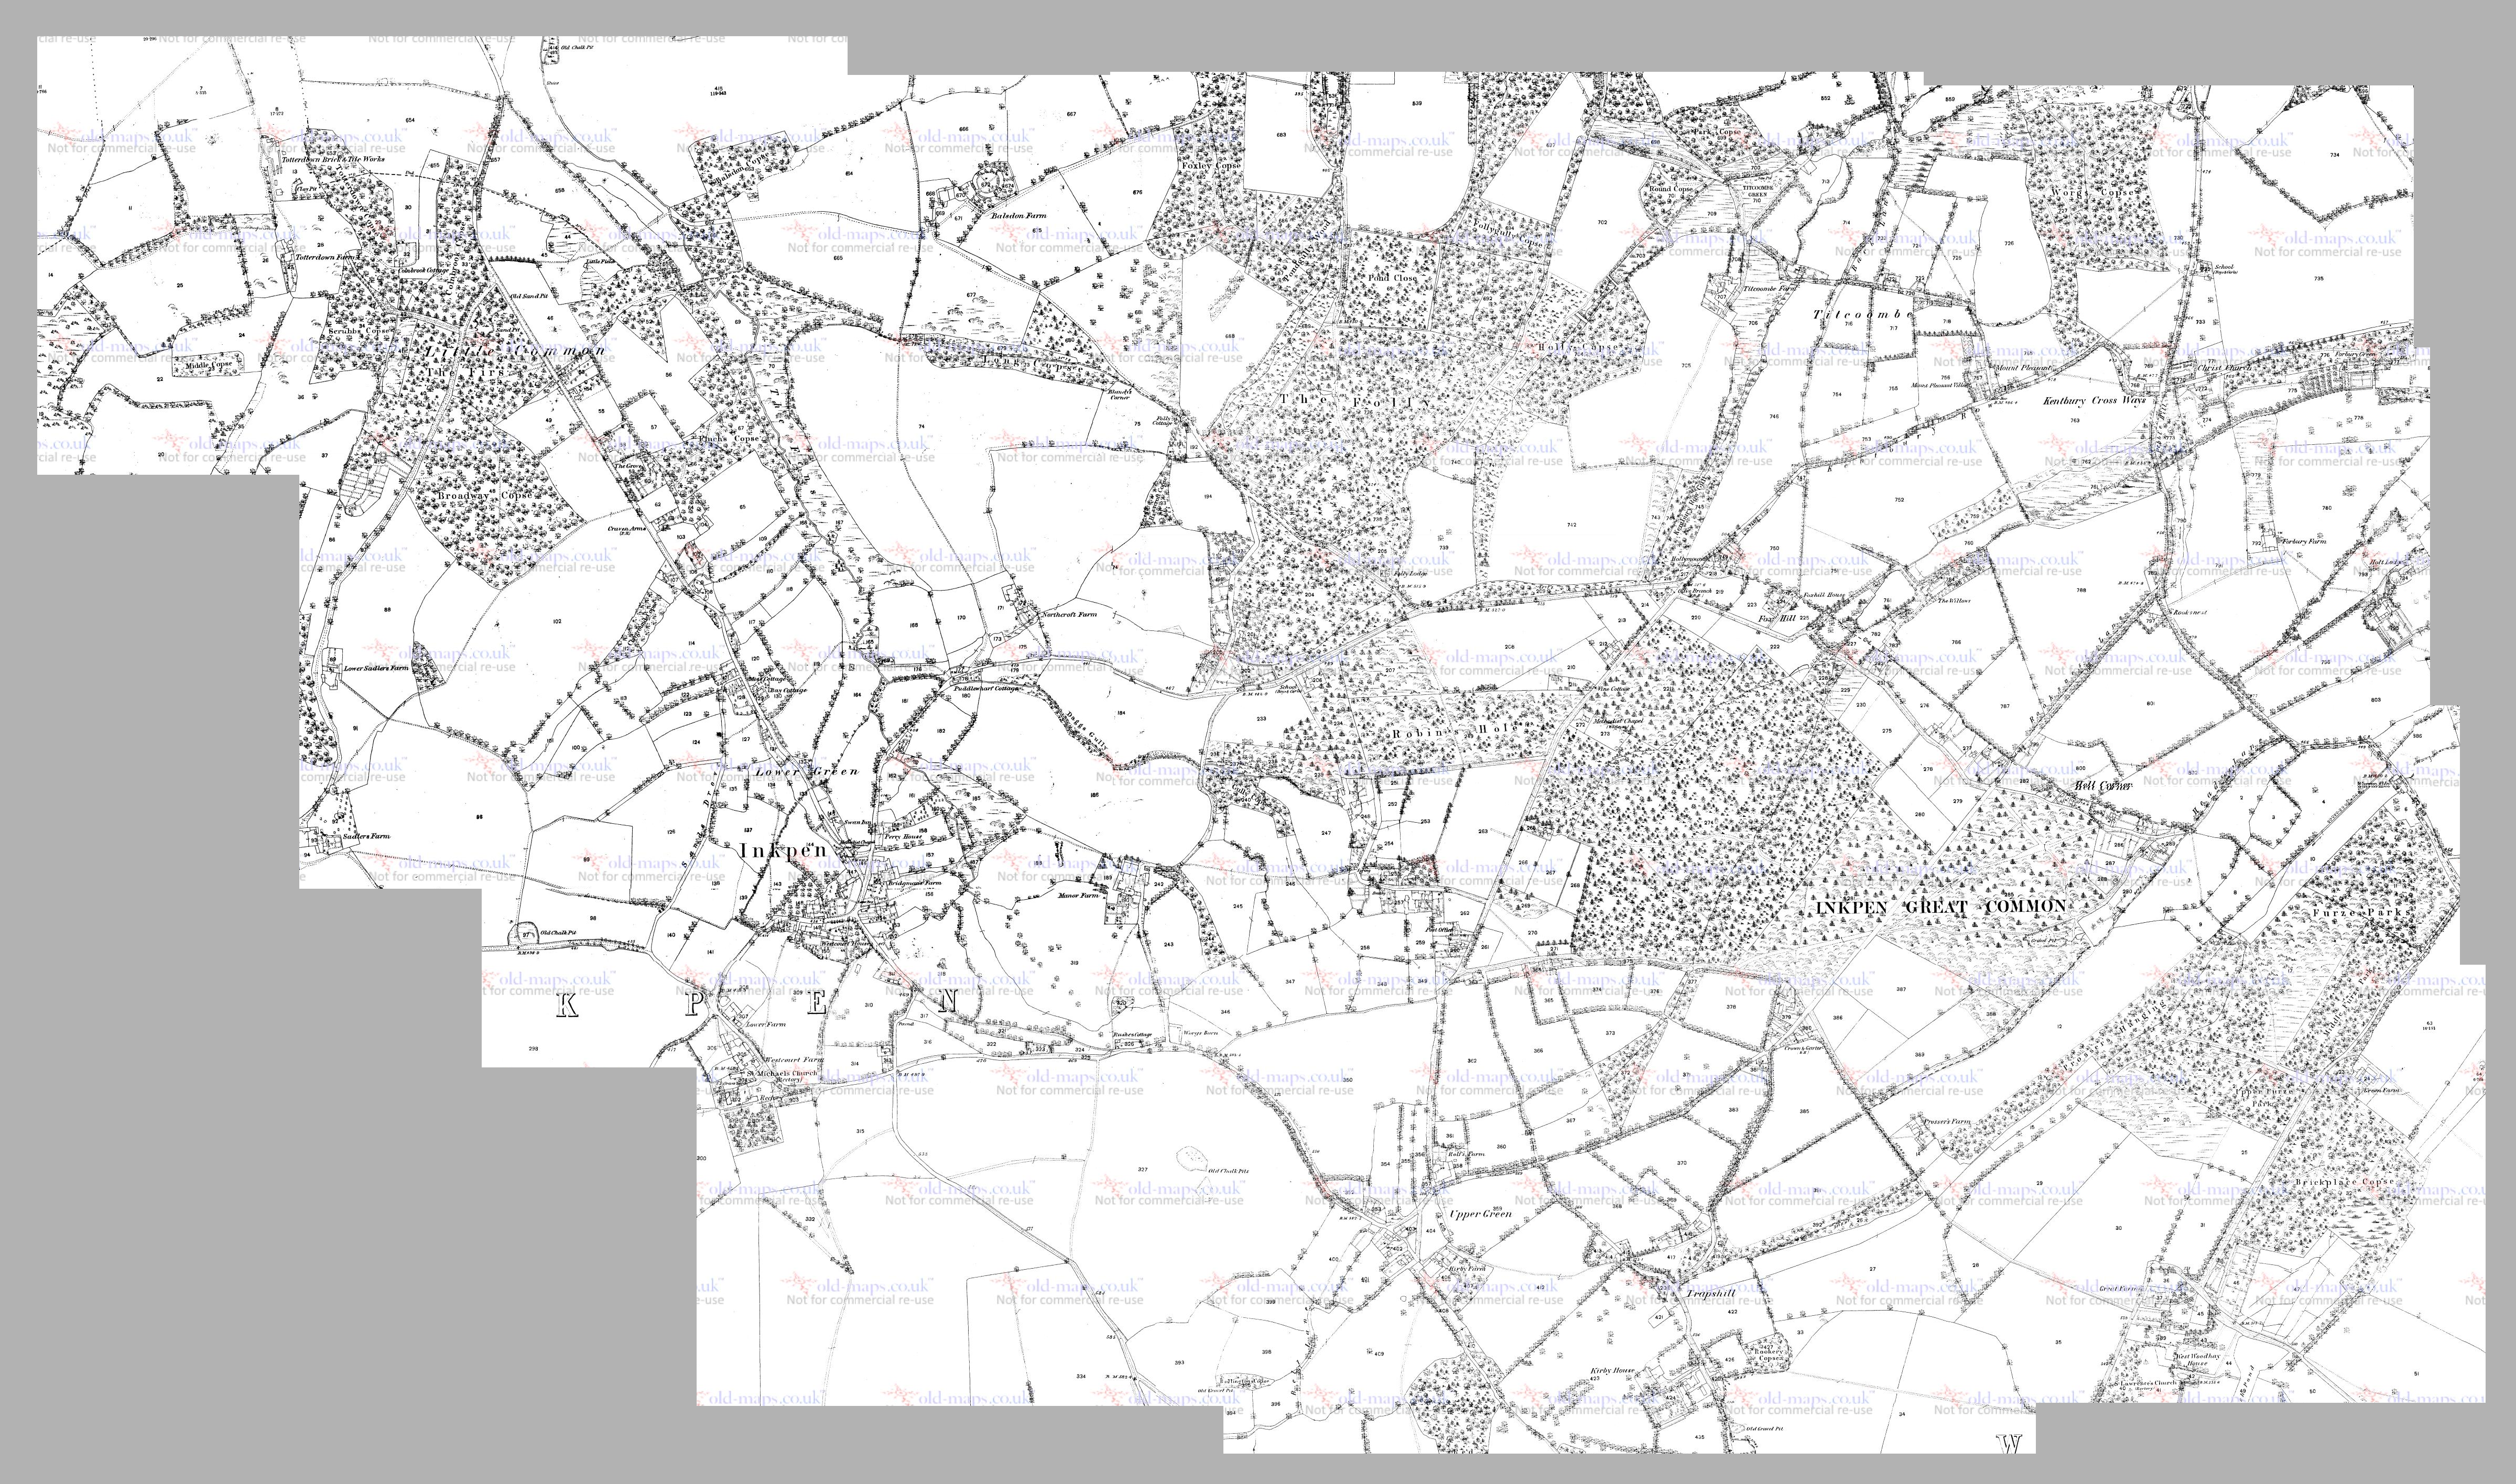This screenshot has width=2516, height=1484.
Task: Click the Brickplace Copse label
Action: tap(2344, 1182)
